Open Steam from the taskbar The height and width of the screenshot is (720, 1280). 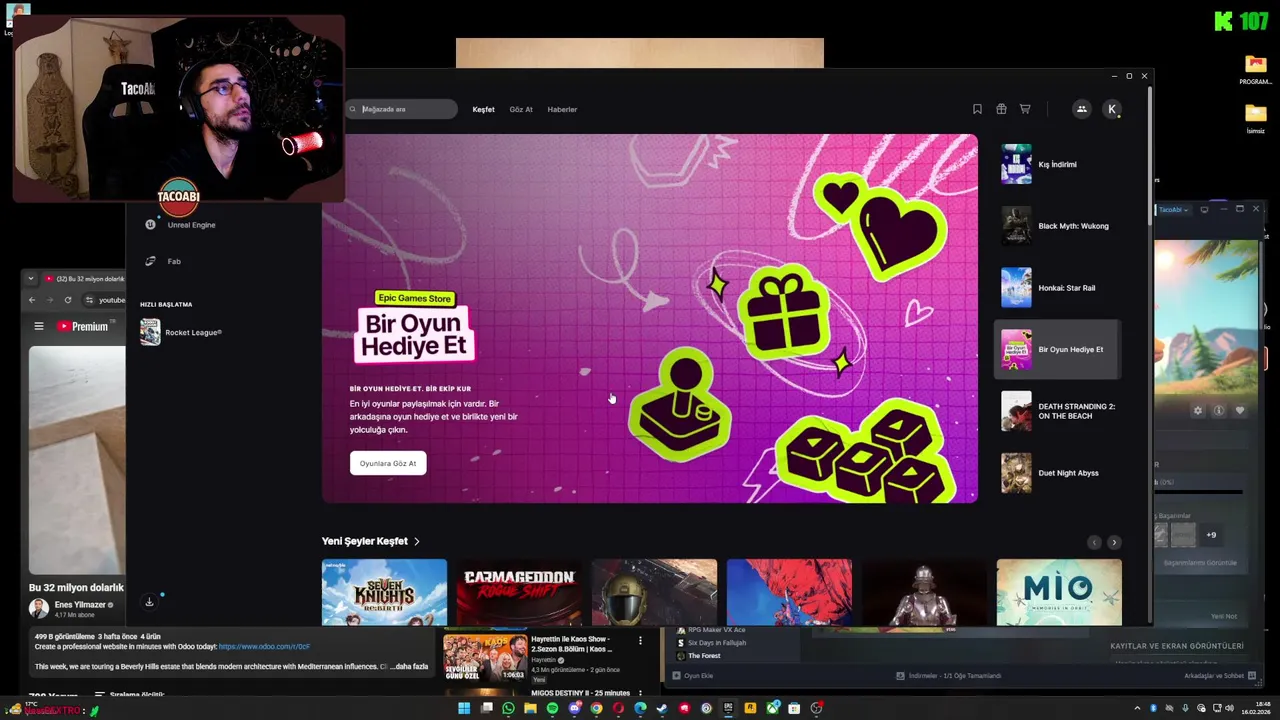coord(662,708)
